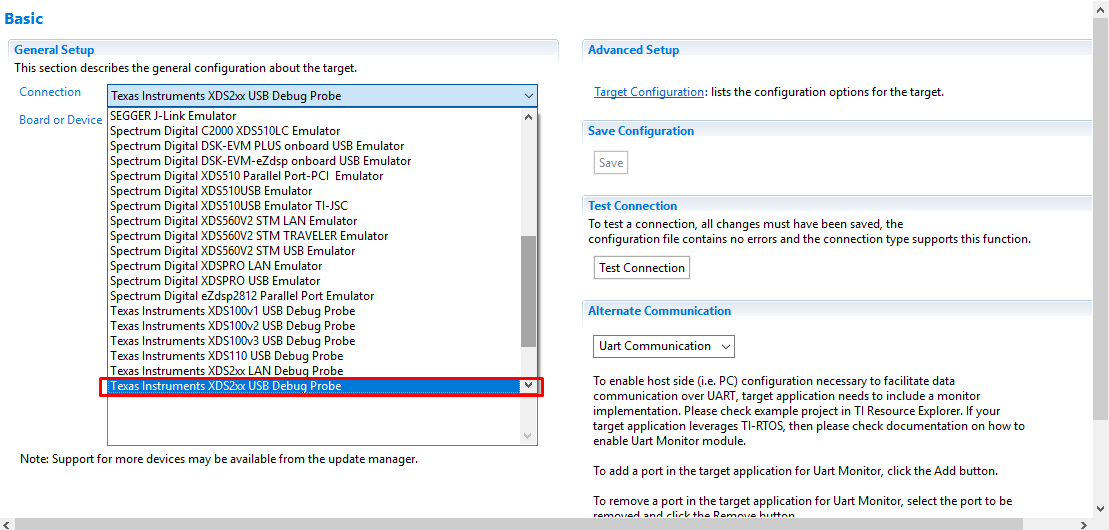This screenshot has width=1109, height=530.
Task: Click the Save configuration button
Action: (611, 163)
